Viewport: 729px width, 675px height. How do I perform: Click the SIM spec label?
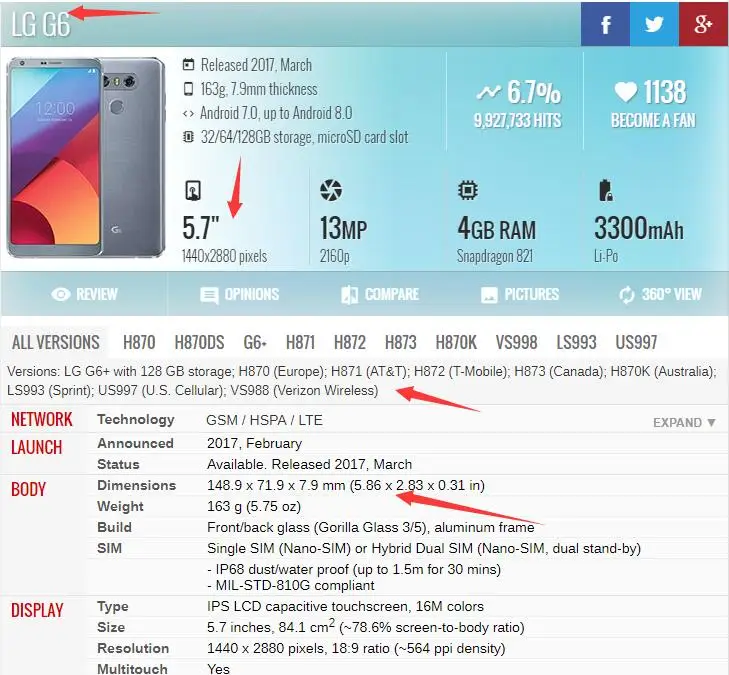coord(109,548)
